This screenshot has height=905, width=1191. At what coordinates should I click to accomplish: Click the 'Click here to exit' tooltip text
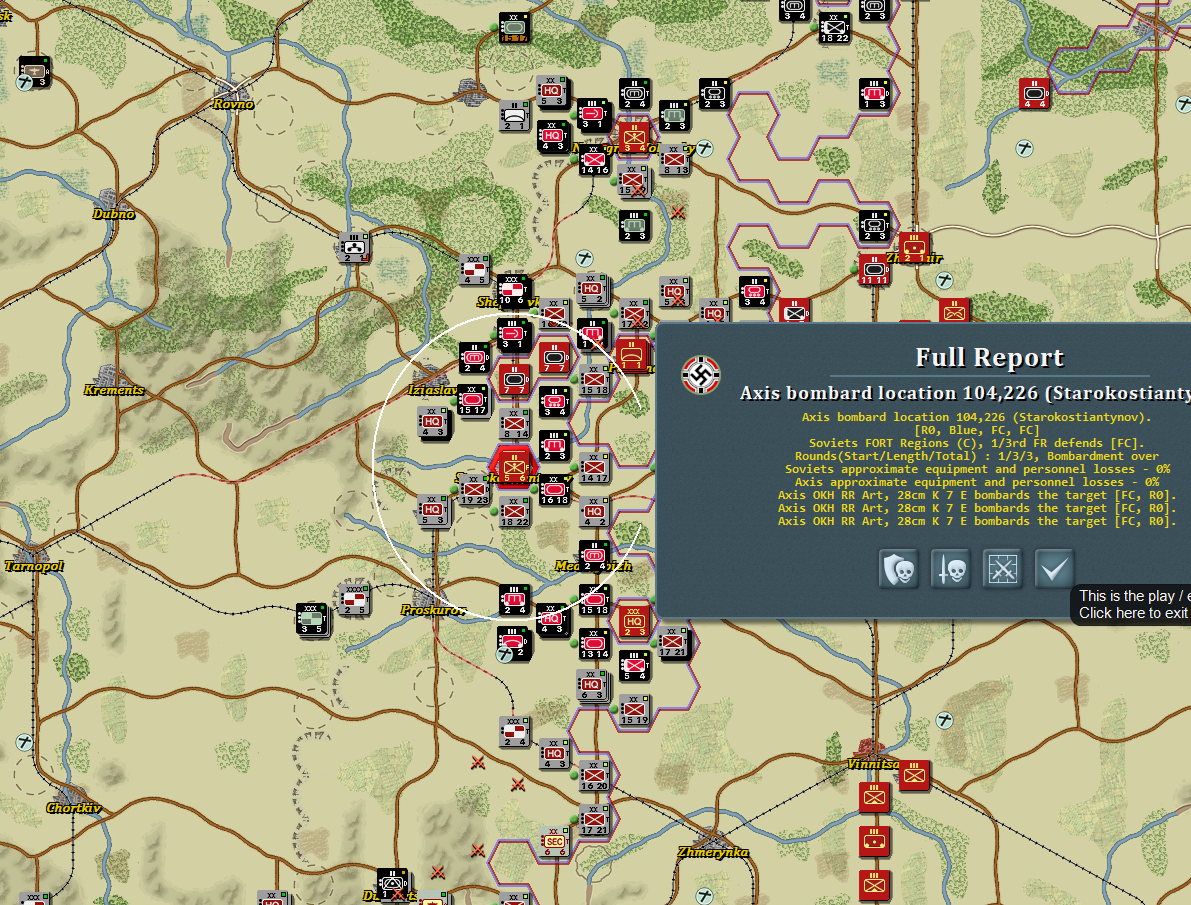pos(1133,613)
